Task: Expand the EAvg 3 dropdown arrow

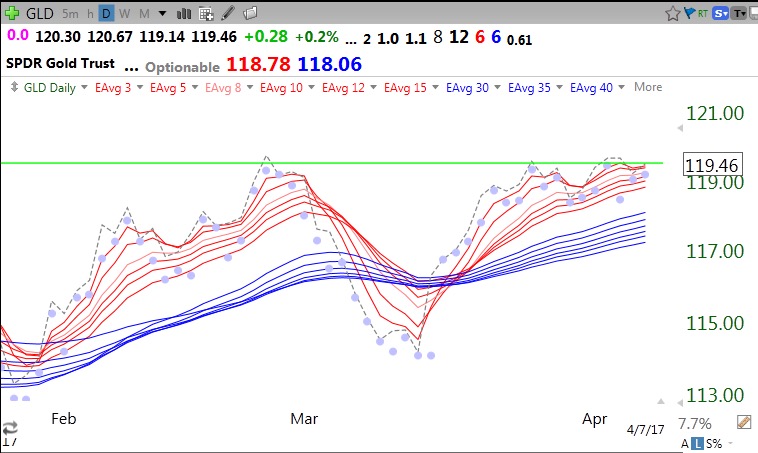Action: click(140, 88)
